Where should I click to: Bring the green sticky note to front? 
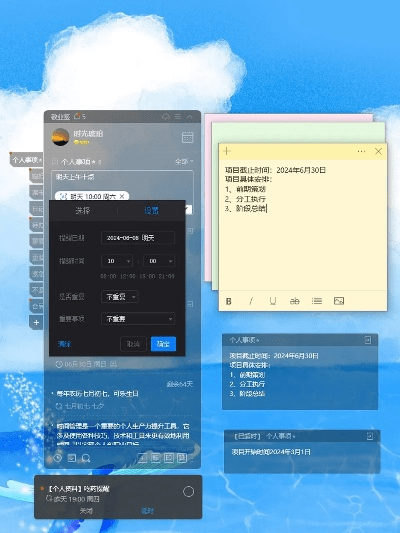298,133
